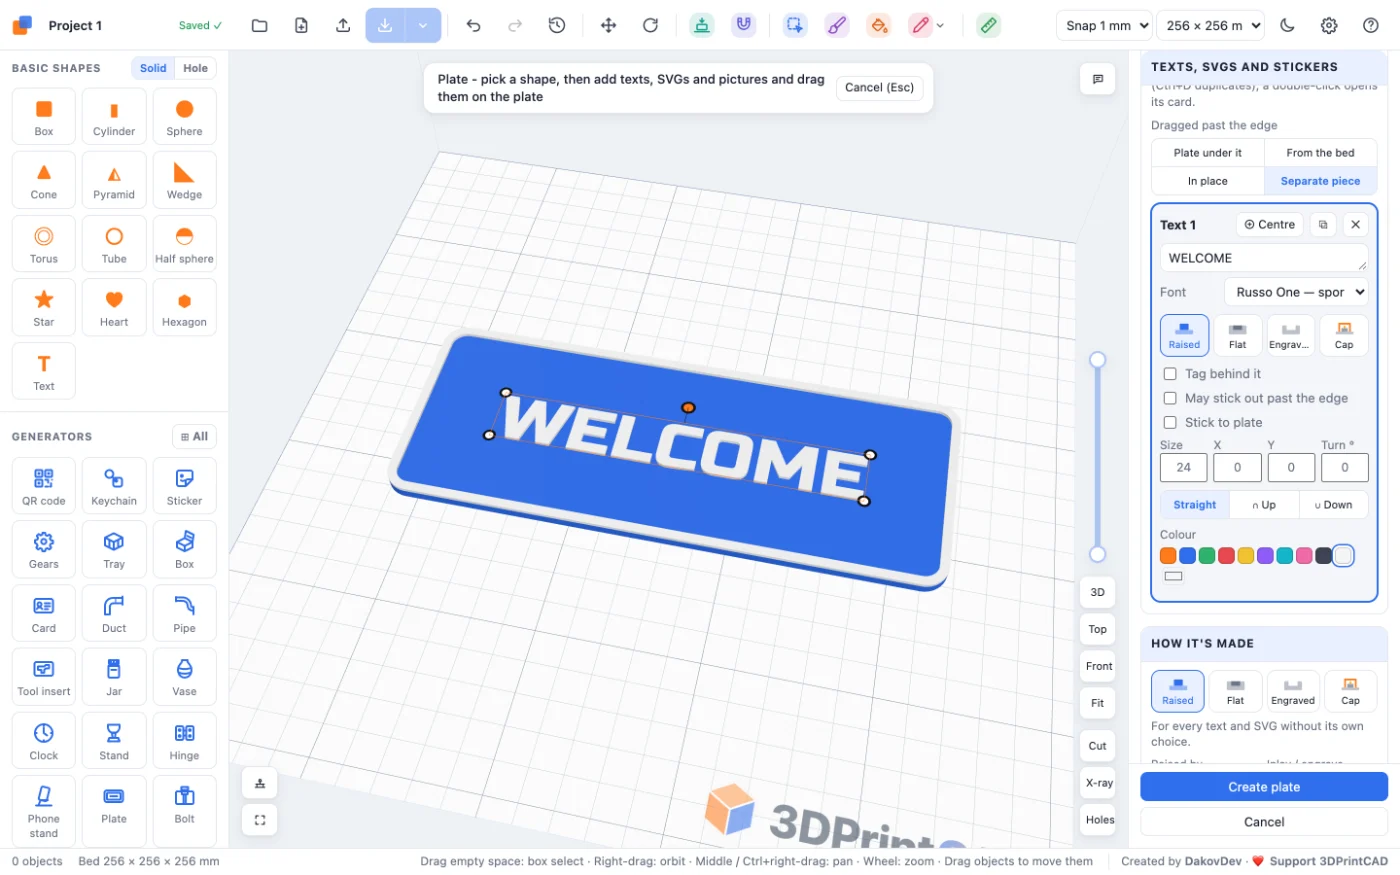Pick the green ruler measure tool

pos(988,26)
